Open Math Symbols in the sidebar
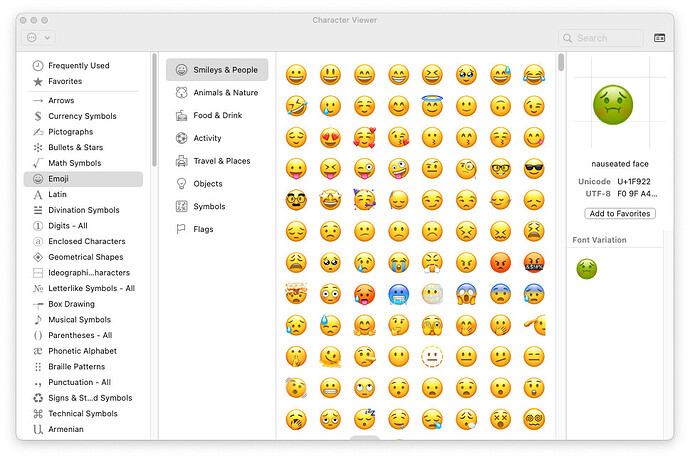Viewport: 690px width, 459px height. [x=75, y=163]
